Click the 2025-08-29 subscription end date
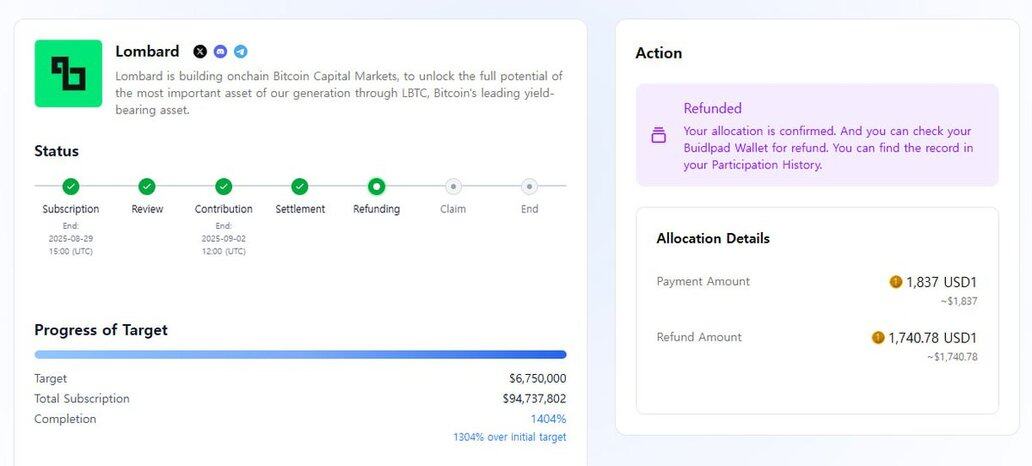This screenshot has width=1032, height=466. click(x=70, y=238)
